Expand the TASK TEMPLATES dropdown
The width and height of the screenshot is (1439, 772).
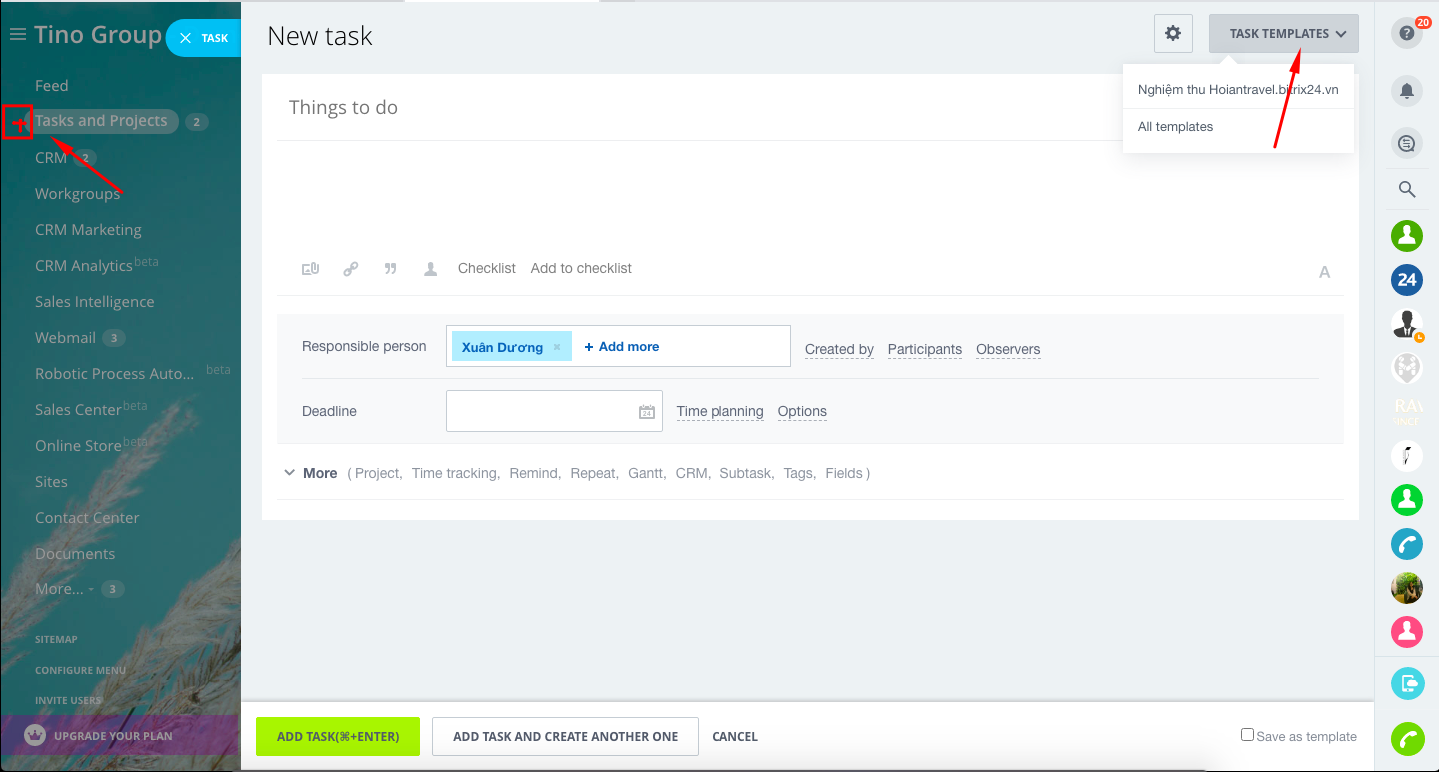[1283, 33]
